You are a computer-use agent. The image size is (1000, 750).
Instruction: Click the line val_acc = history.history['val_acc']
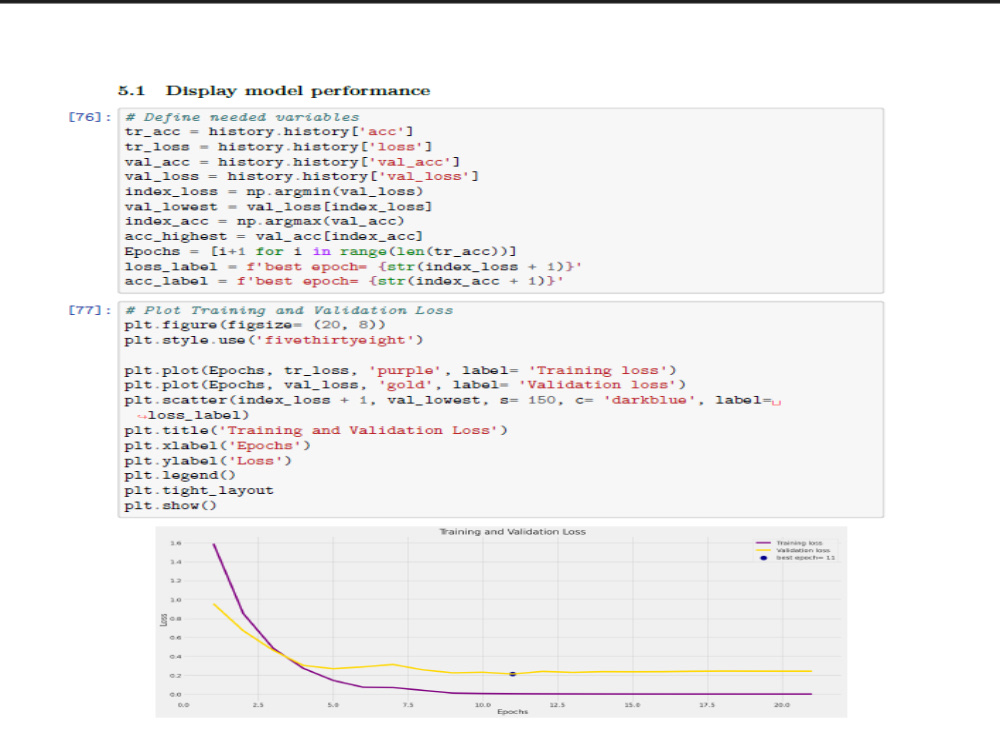click(x=292, y=162)
